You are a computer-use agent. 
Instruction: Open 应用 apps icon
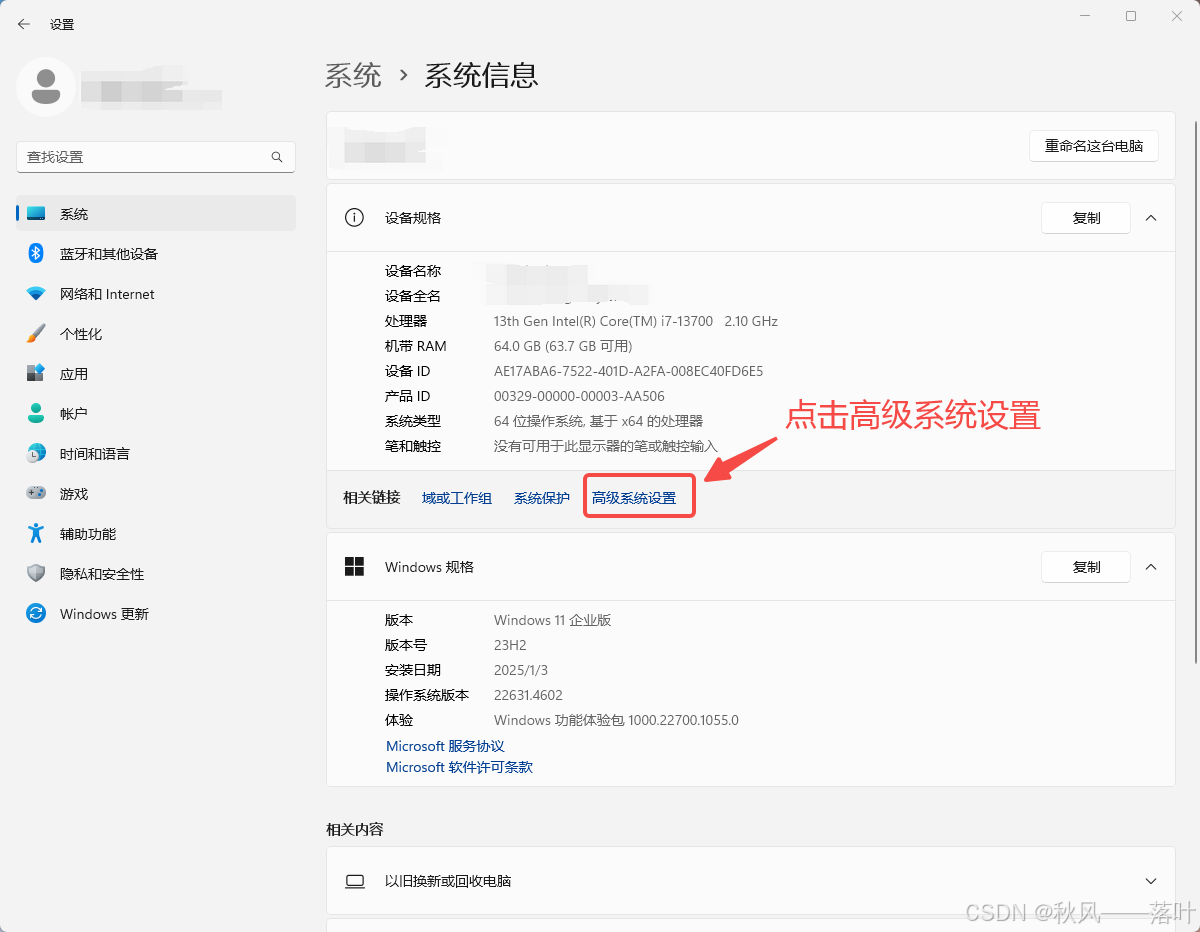(36, 374)
